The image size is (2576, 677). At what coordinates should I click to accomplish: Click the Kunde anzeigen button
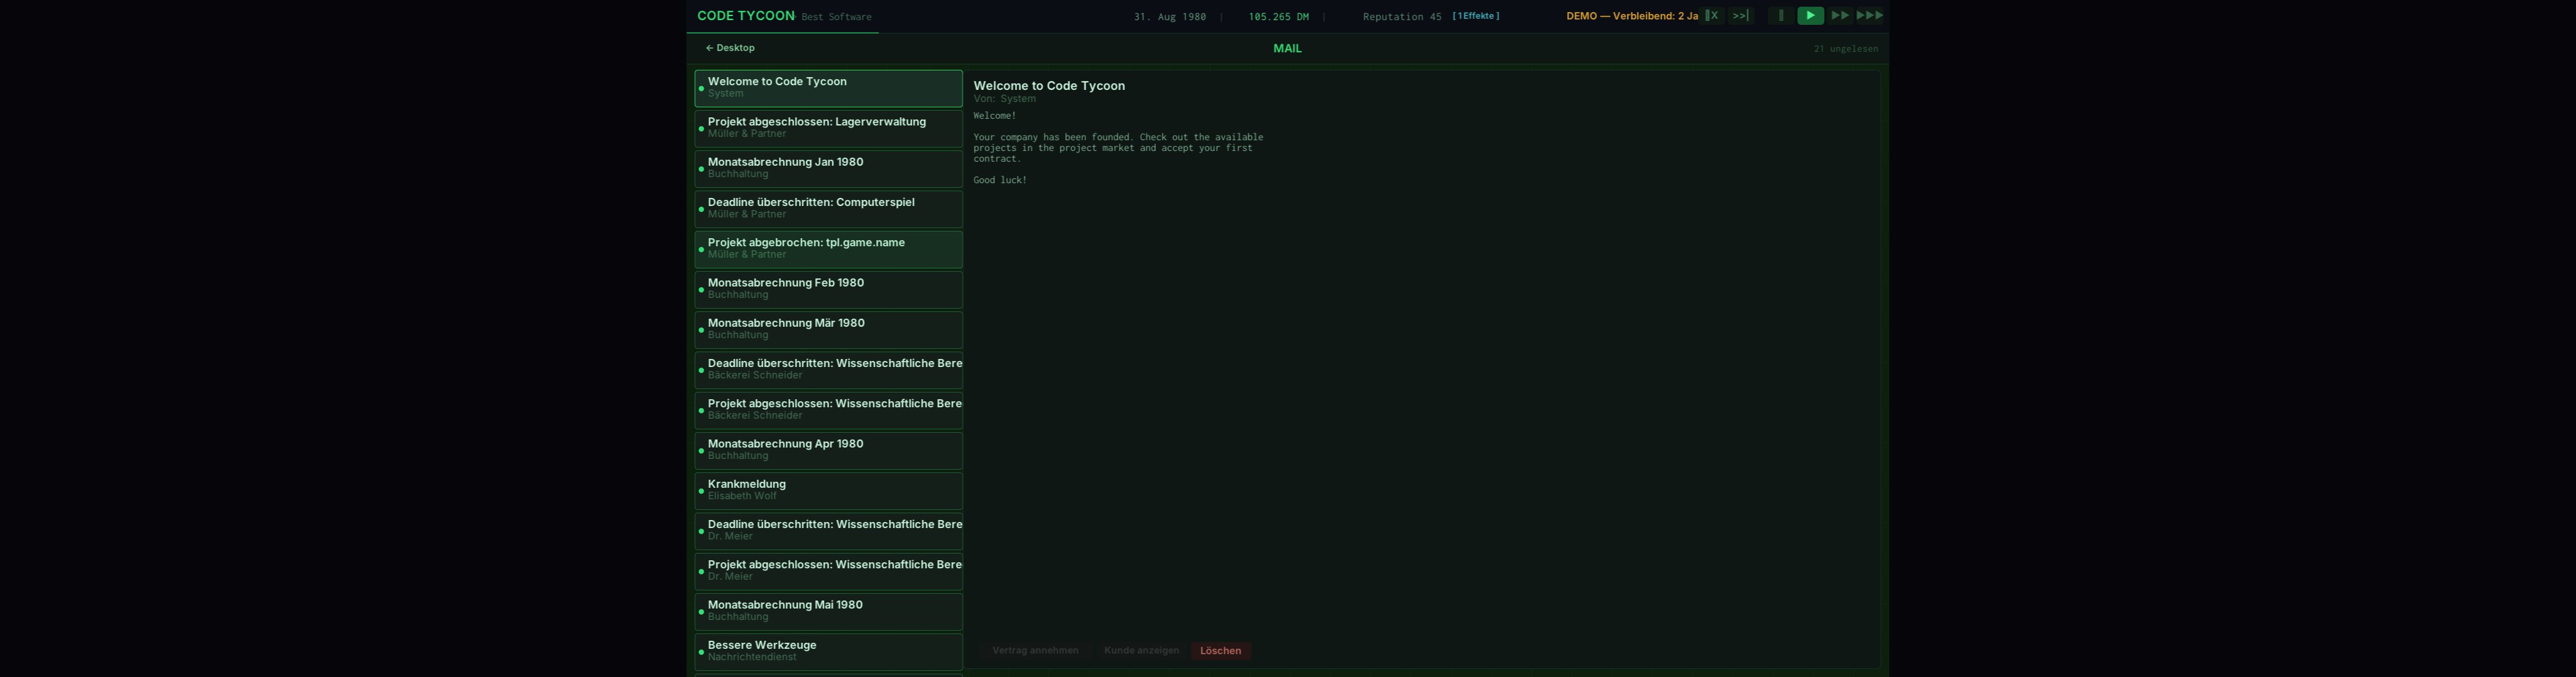coord(1141,651)
